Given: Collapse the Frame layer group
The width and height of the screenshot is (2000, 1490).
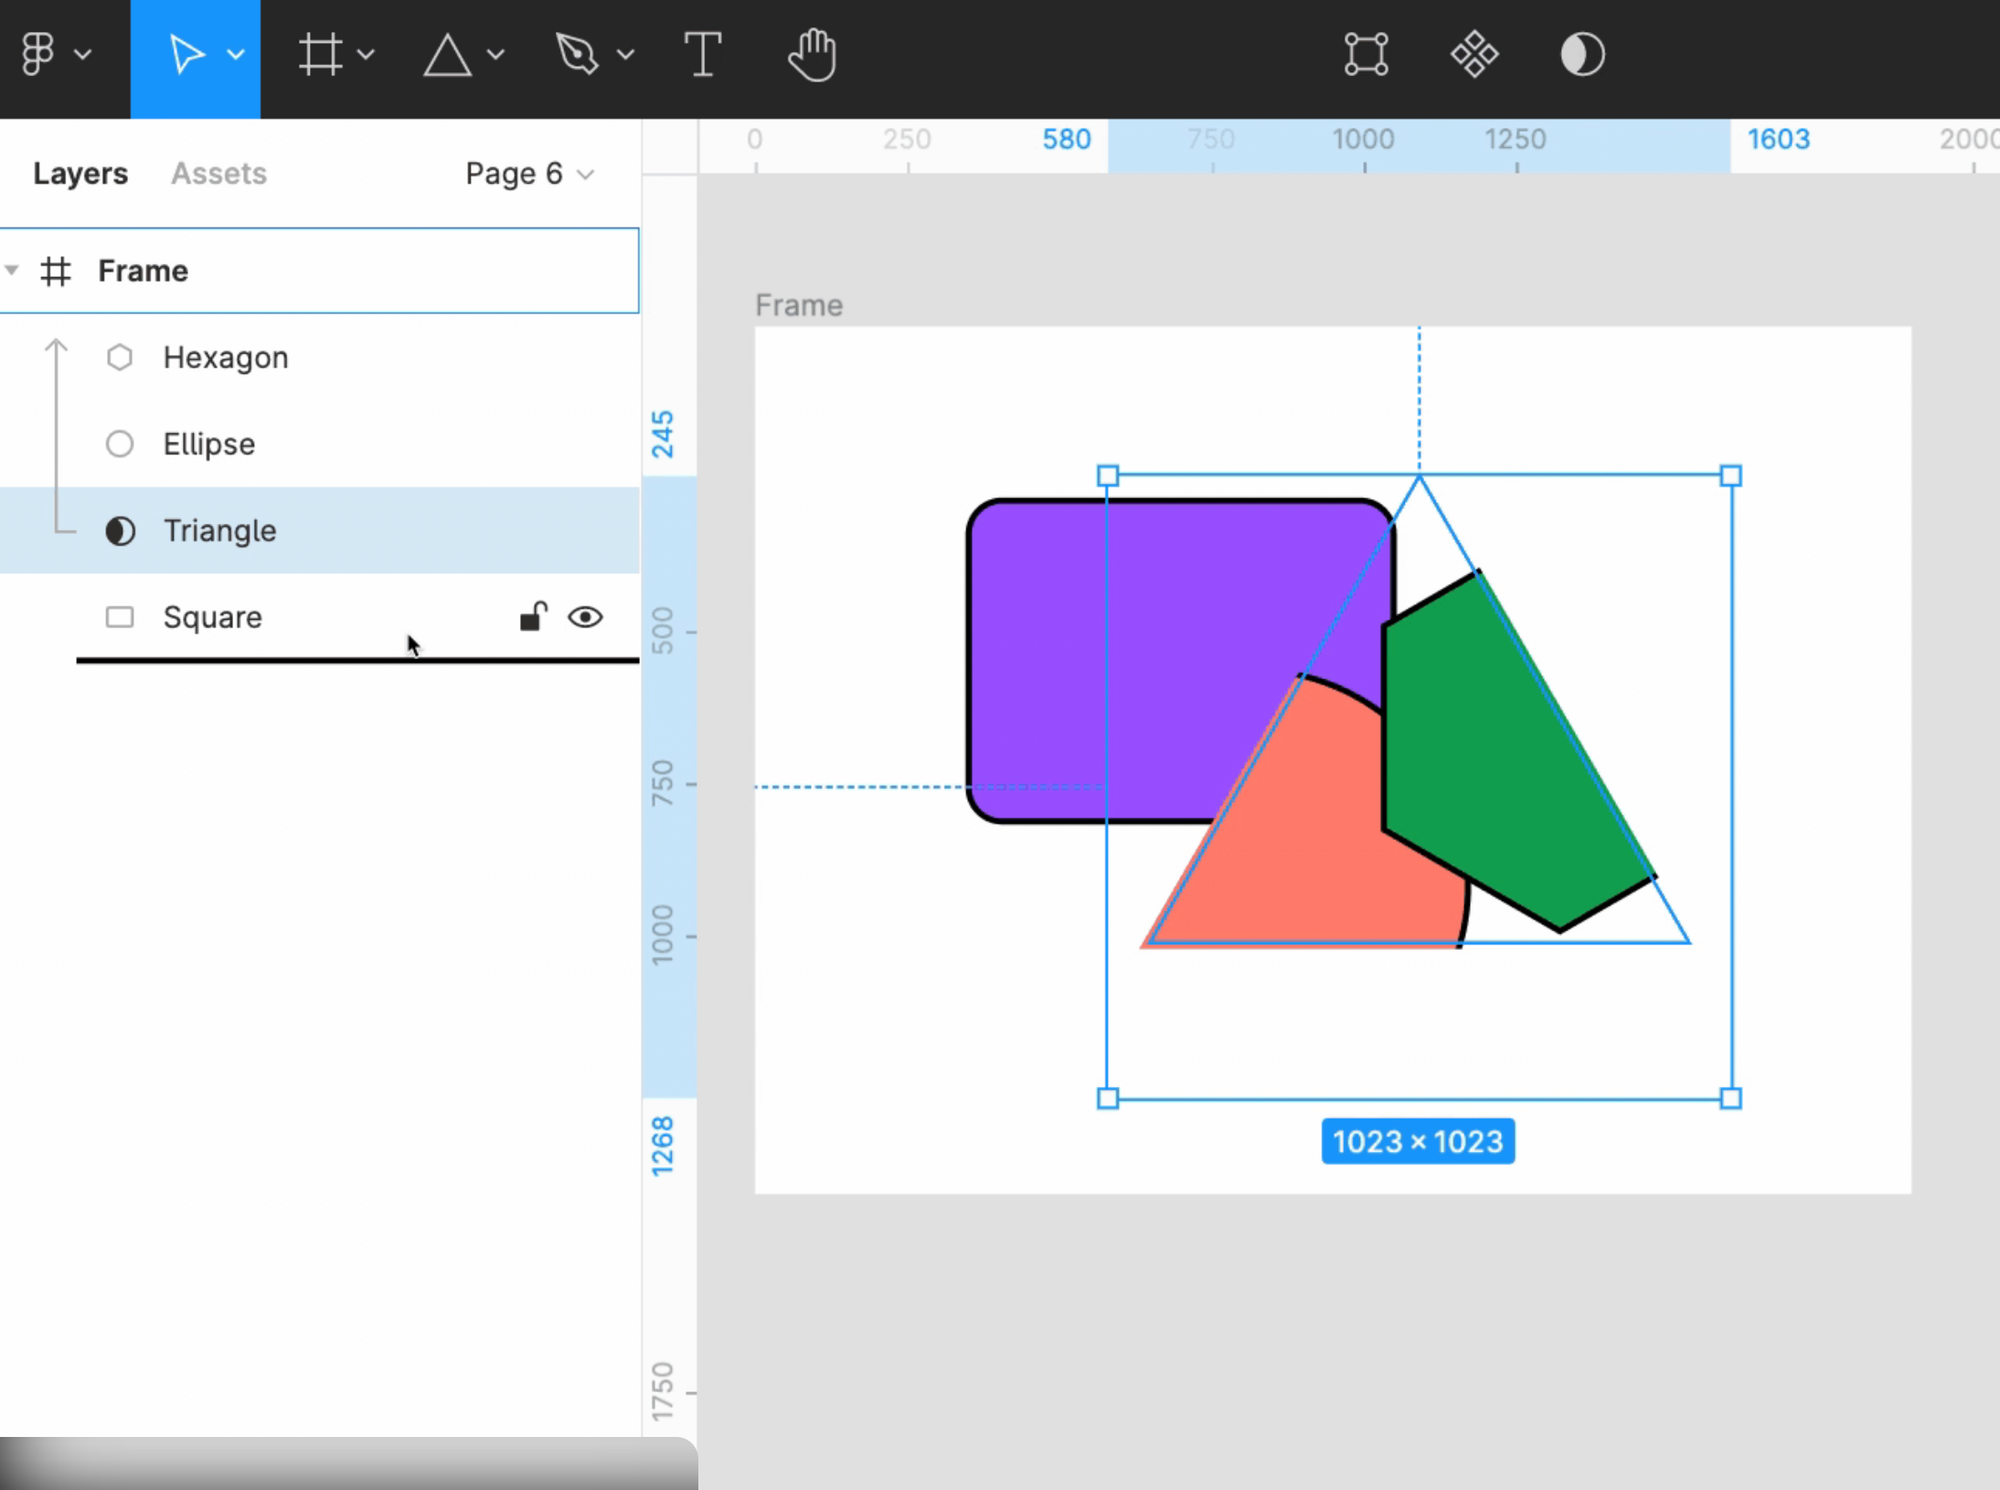Looking at the screenshot, I should pos(12,270).
